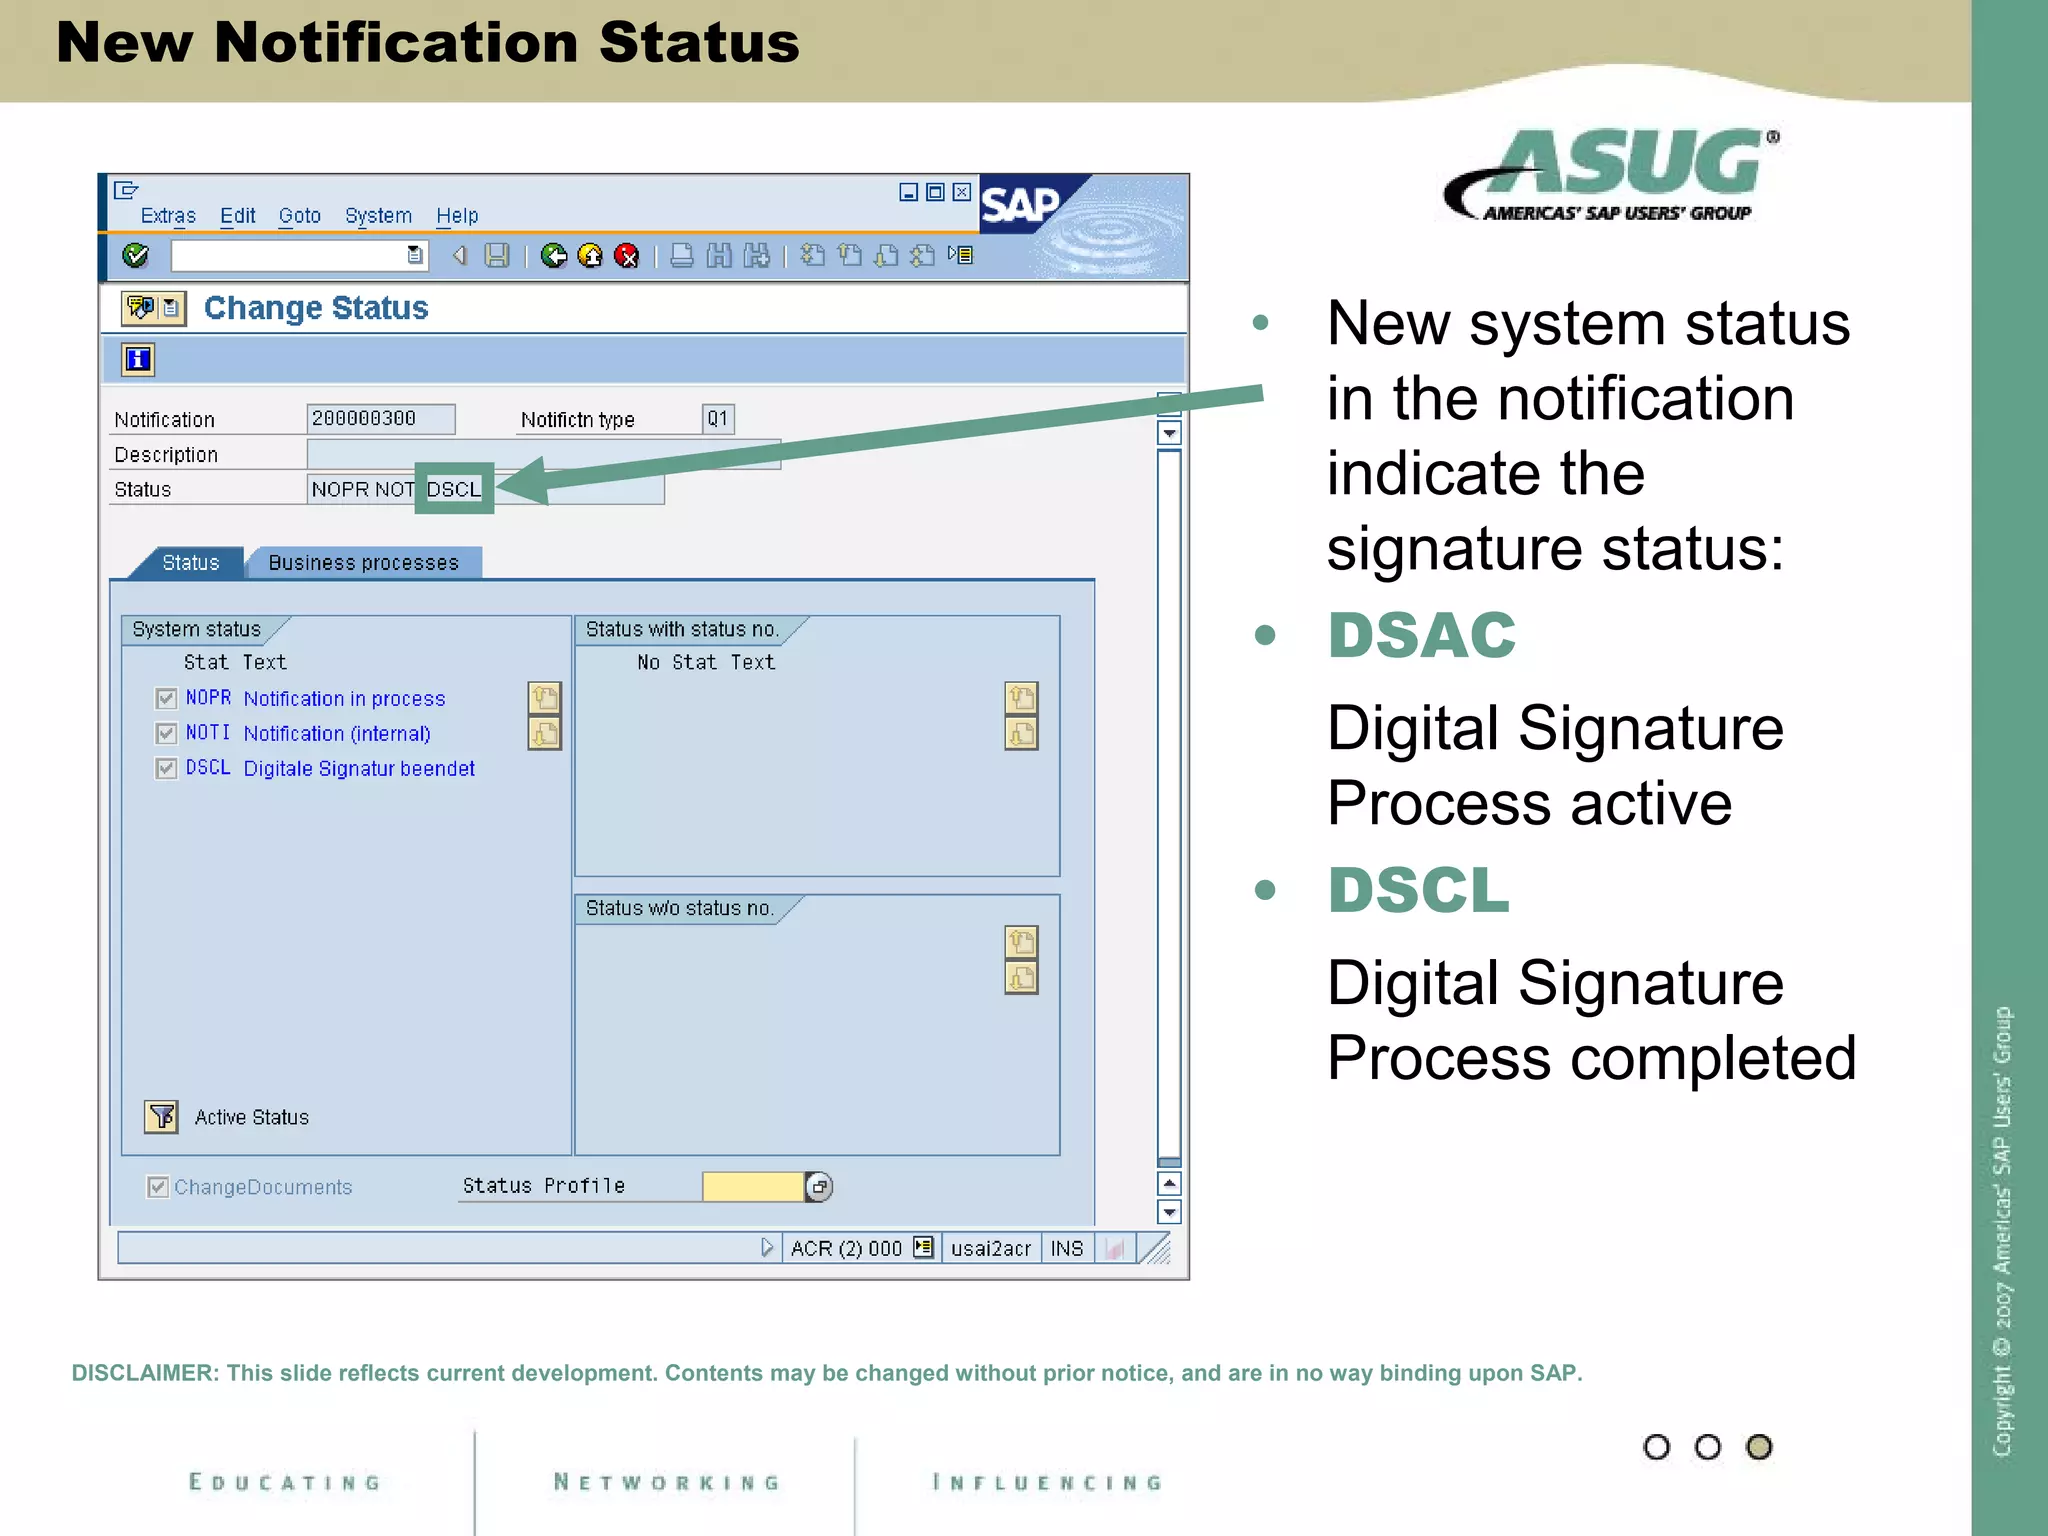Screen dimensions: 2048x1536
Task: Click the Find binoculars icon
Action: click(719, 256)
